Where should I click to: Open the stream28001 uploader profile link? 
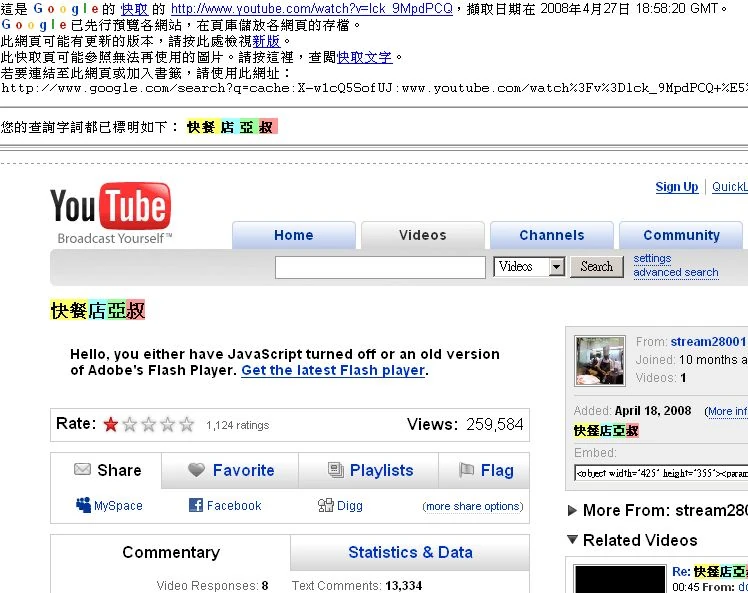708,342
